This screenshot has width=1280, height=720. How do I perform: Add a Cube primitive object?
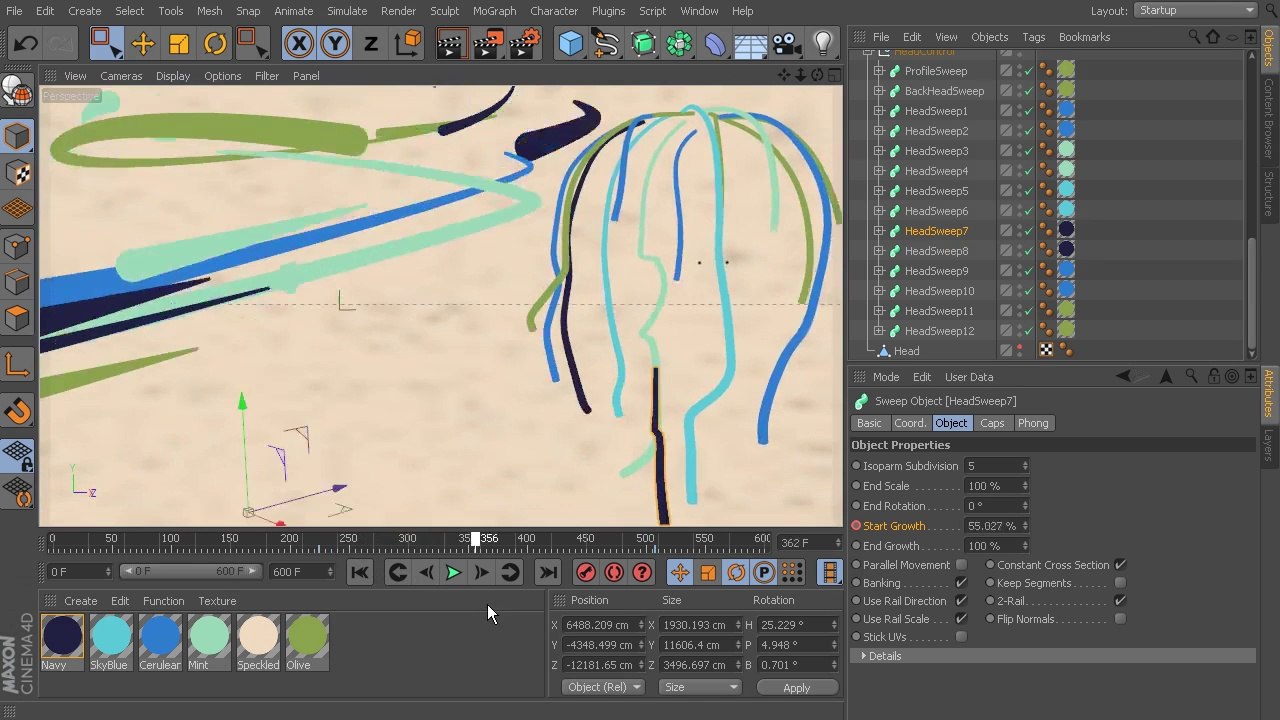point(571,43)
